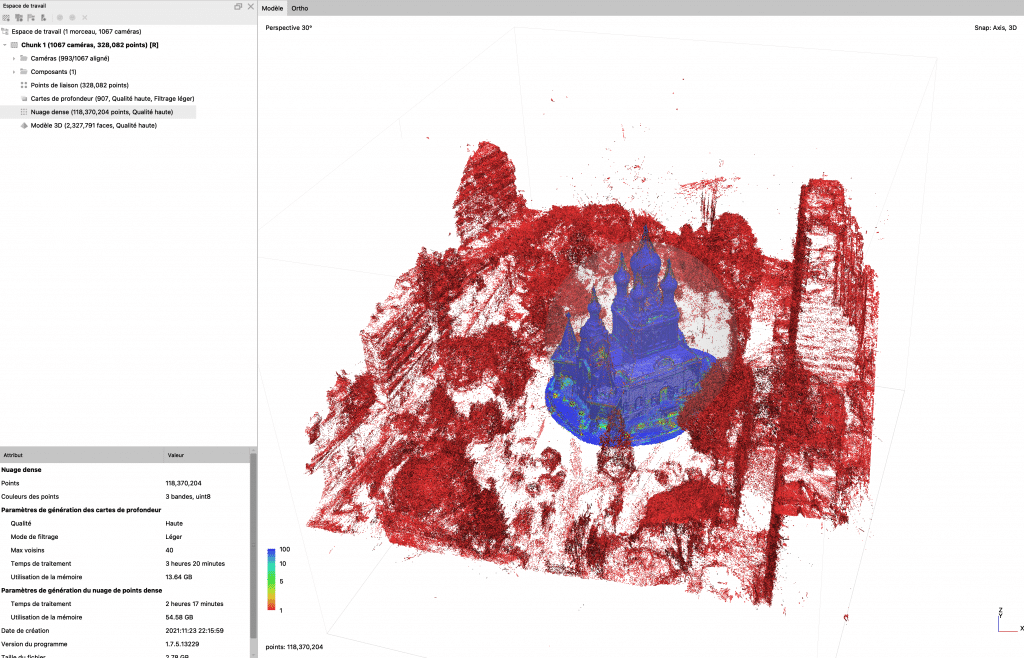The width and height of the screenshot is (1024, 658).
Task: Click the Version du programme value 1.7.5.13229
Action: point(184,644)
